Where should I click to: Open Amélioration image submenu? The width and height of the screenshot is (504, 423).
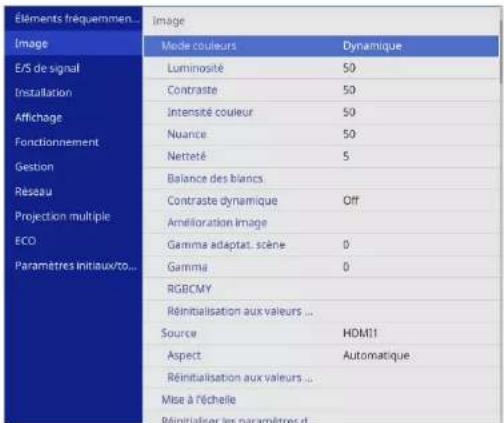pos(321,222)
